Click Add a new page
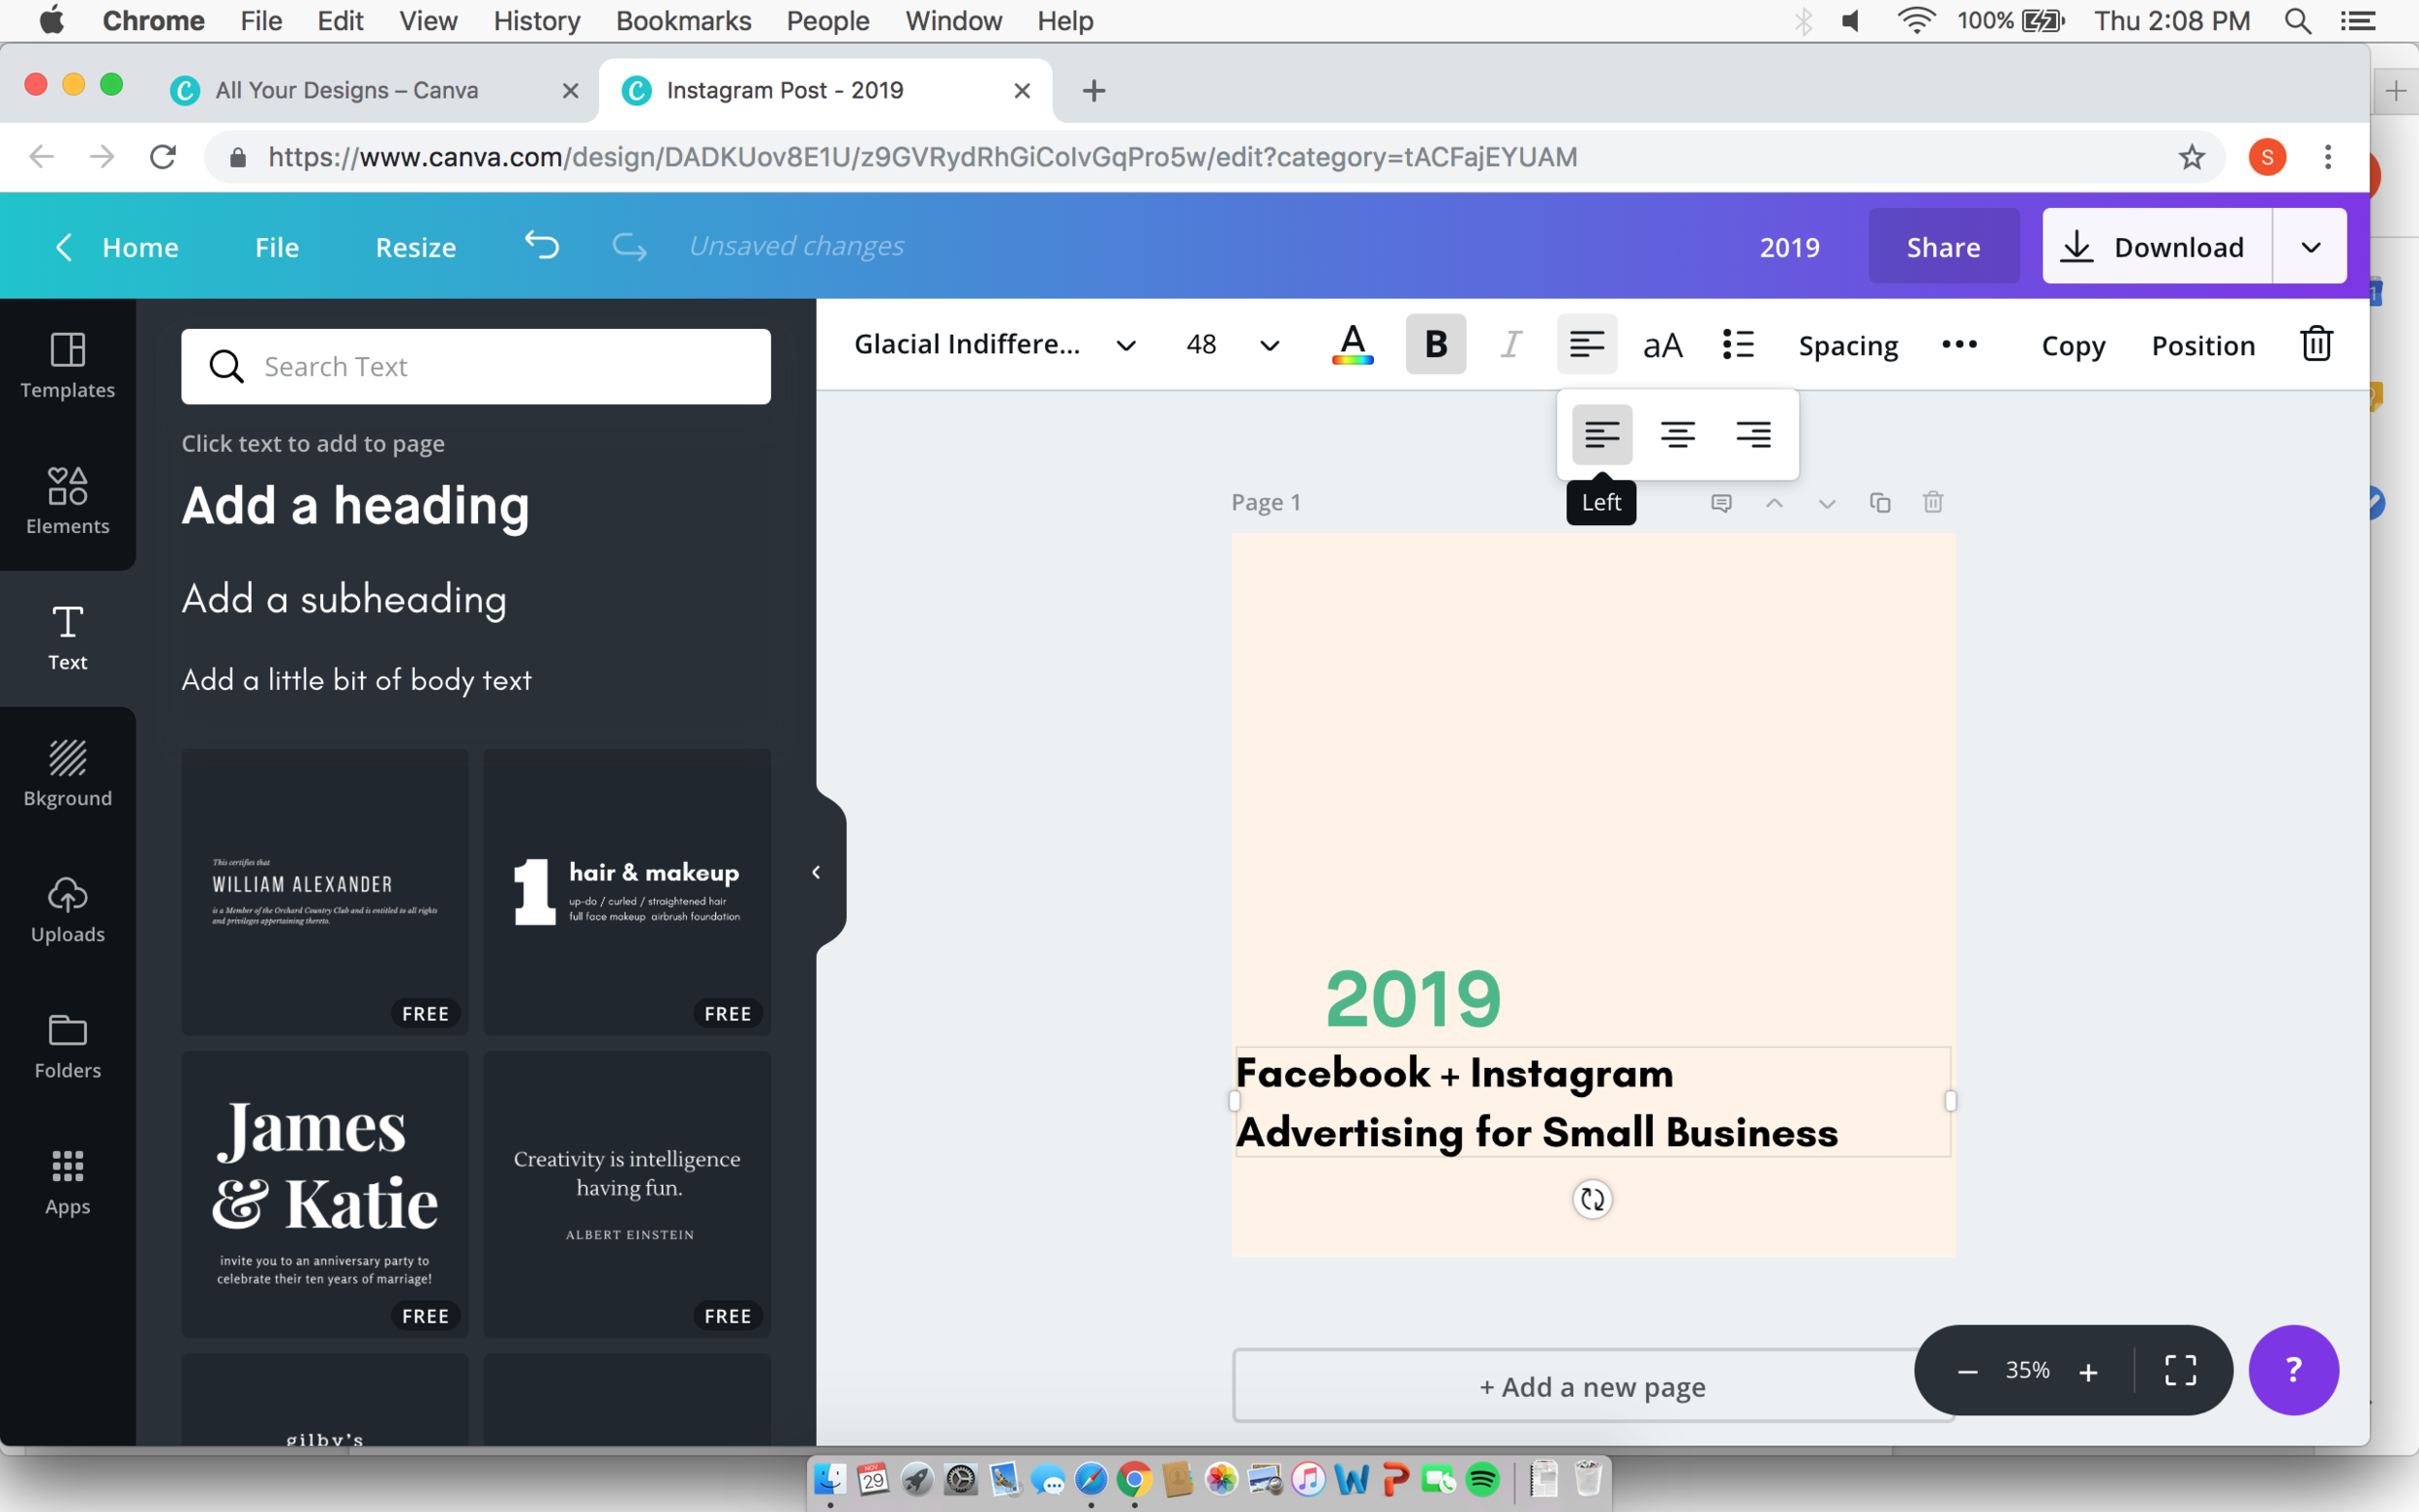Image resolution: width=2419 pixels, height=1512 pixels. click(x=1593, y=1387)
